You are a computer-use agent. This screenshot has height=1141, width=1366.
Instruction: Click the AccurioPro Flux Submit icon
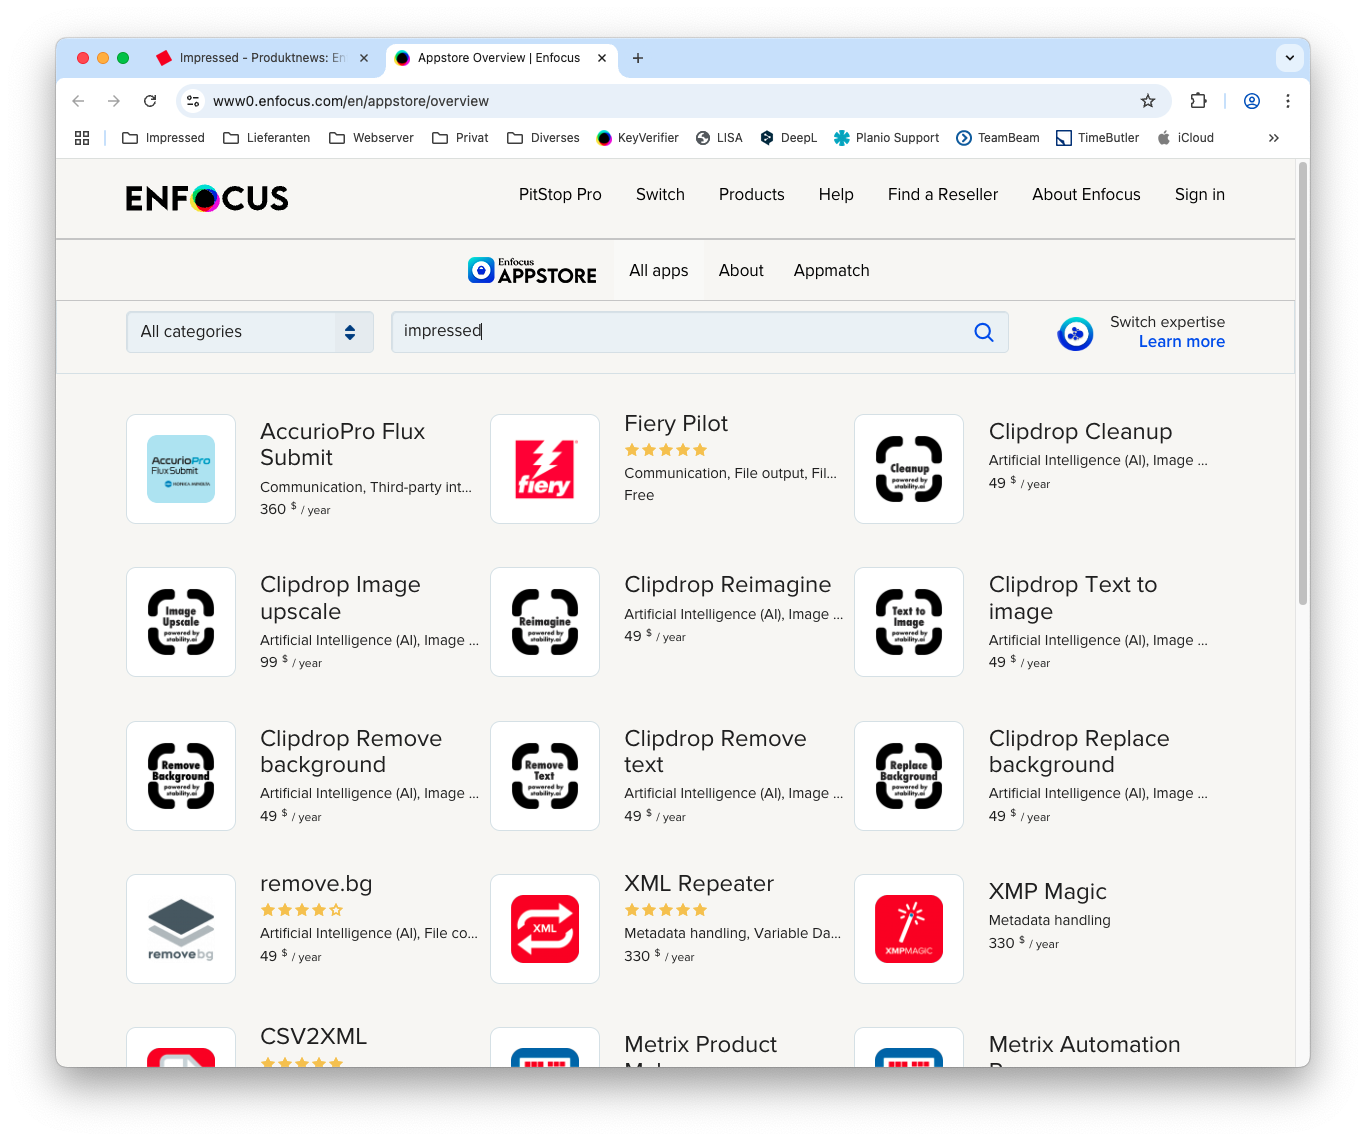[x=180, y=468]
